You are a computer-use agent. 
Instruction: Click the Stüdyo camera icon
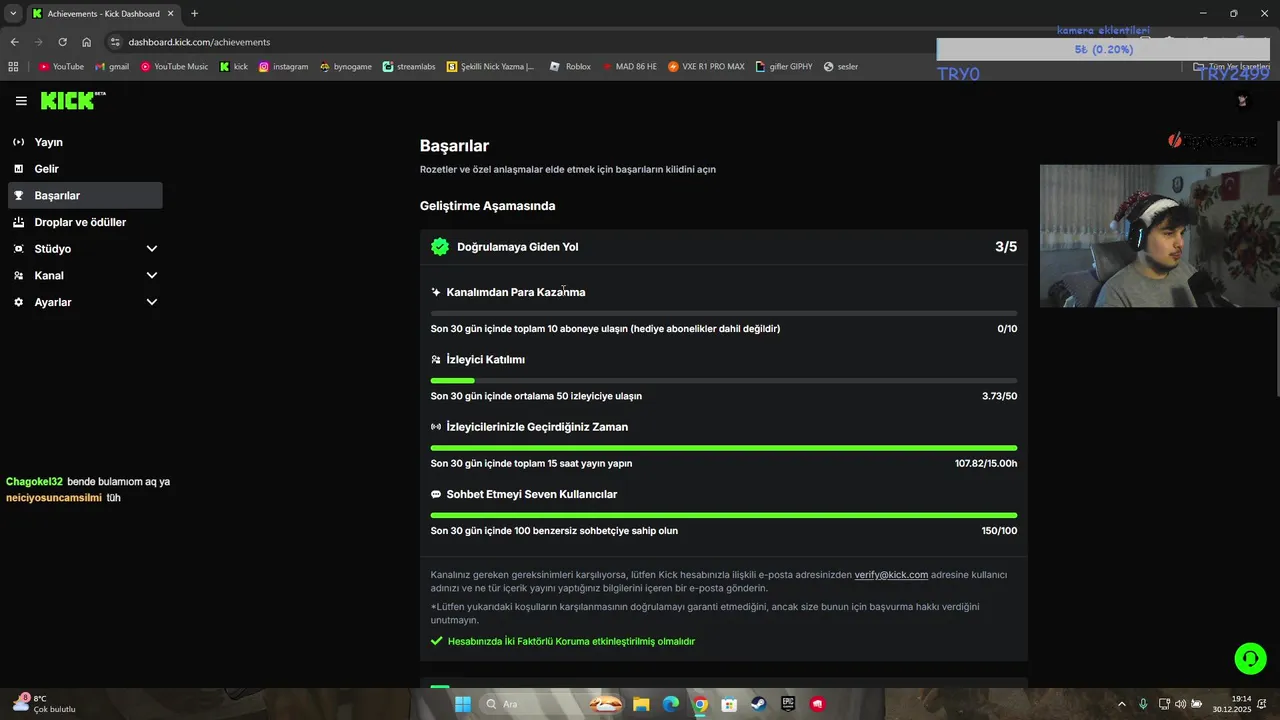click(x=19, y=249)
